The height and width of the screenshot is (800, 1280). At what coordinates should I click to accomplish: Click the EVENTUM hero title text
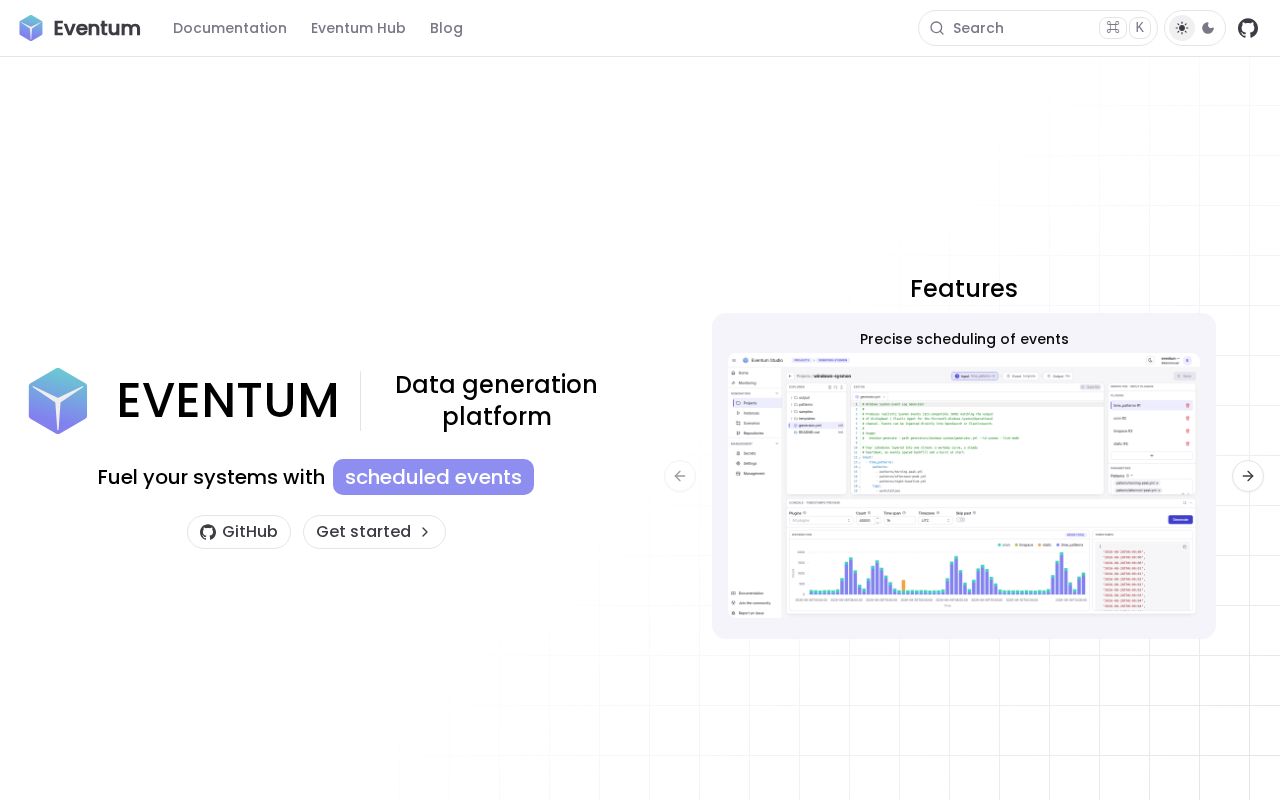click(228, 400)
